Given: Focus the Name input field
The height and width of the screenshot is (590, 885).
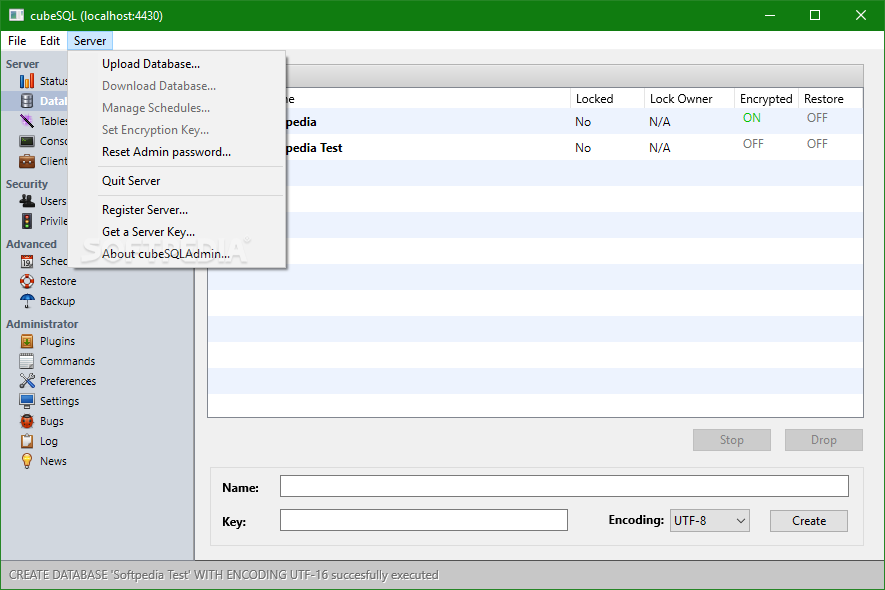Looking at the screenshot, I should pyautogui.click(x=564, y=486).
